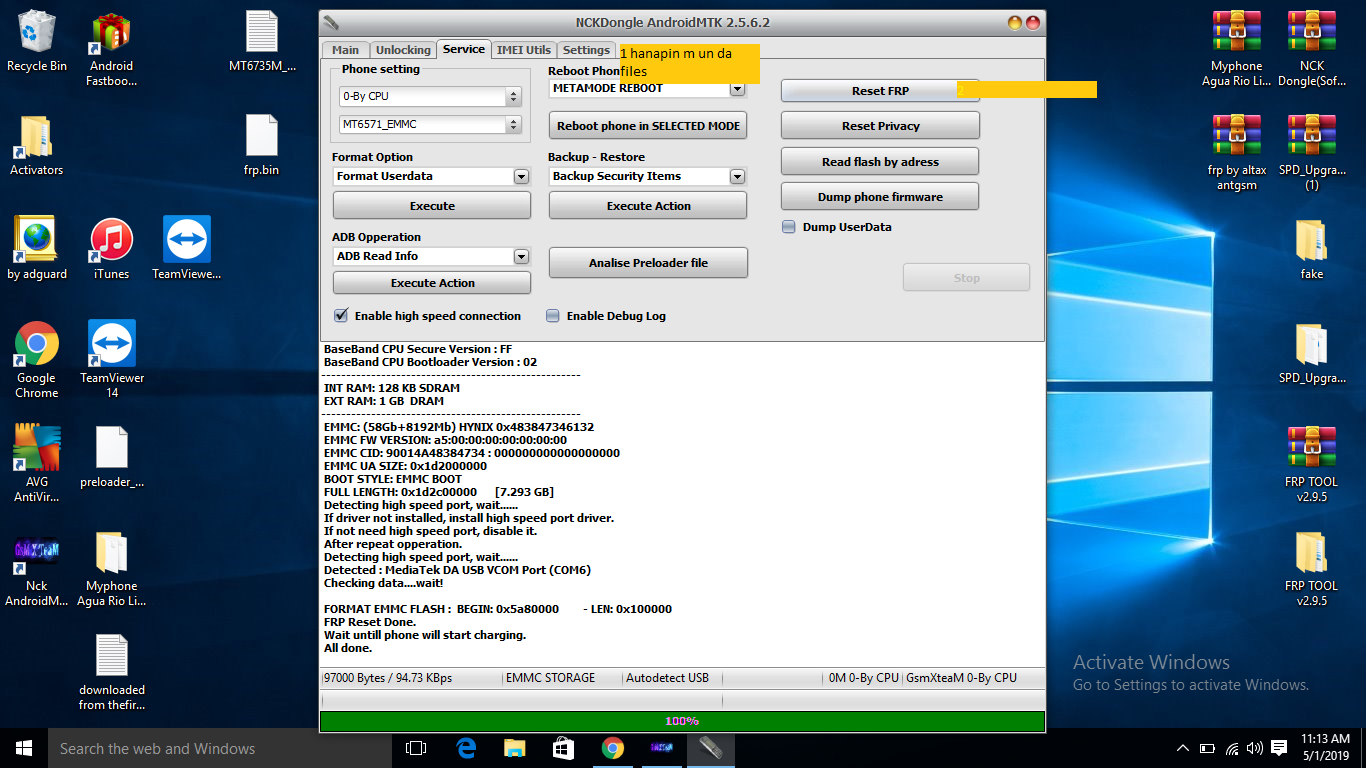Click the volume icon in the system tray
Screen dimensions: 1366x768
(x=1254, y=748)
